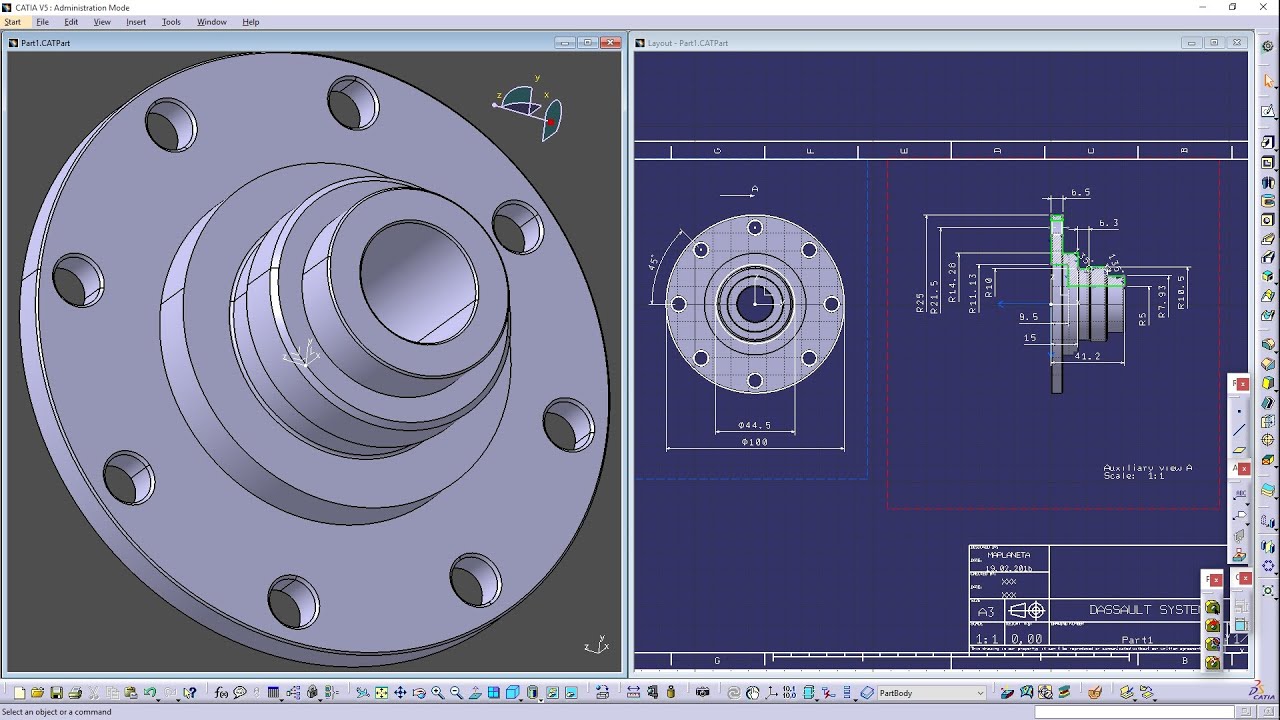Click the Apply Material icon

[x=1094, y=692]
